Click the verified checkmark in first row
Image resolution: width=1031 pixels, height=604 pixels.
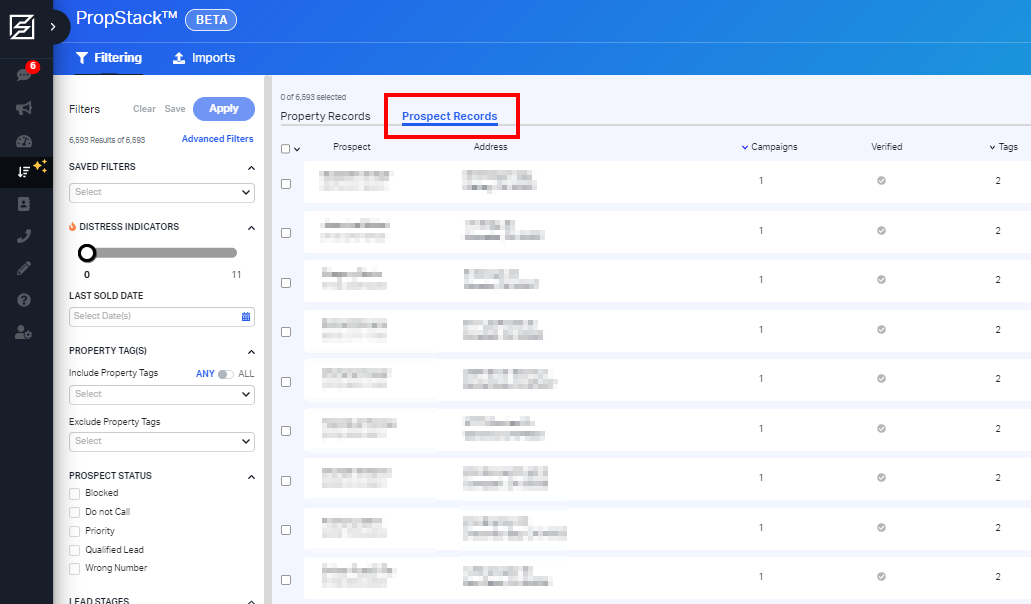[x=881, y=181]
